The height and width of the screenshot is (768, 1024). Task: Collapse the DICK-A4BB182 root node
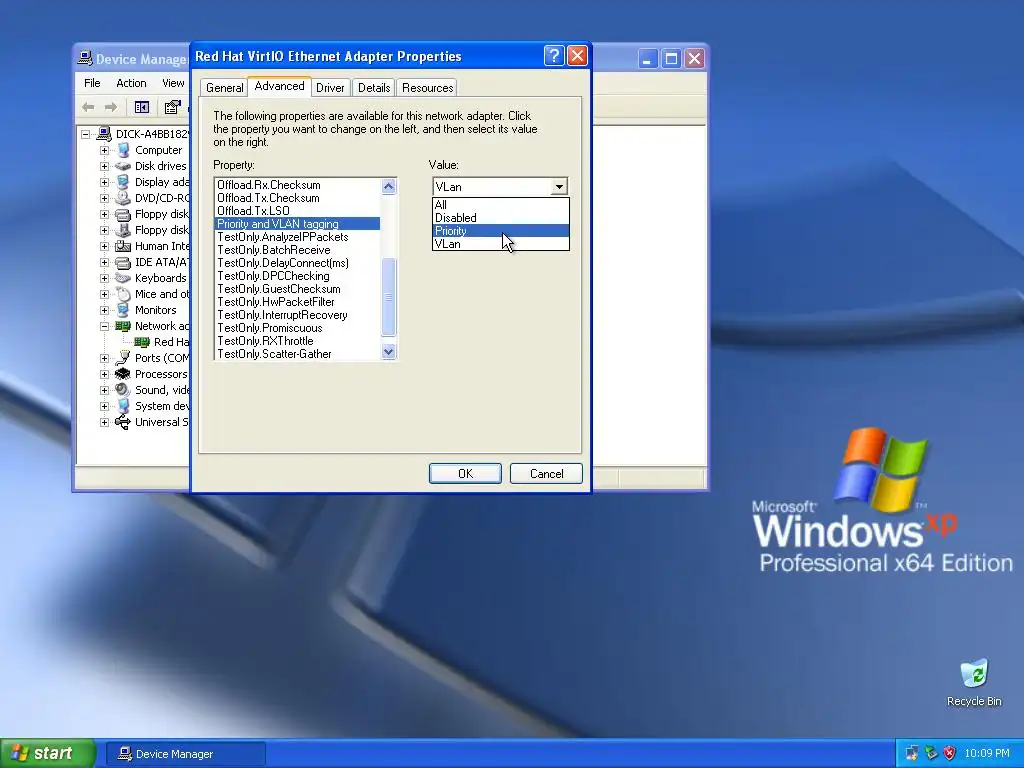click(x=86, y=134)
